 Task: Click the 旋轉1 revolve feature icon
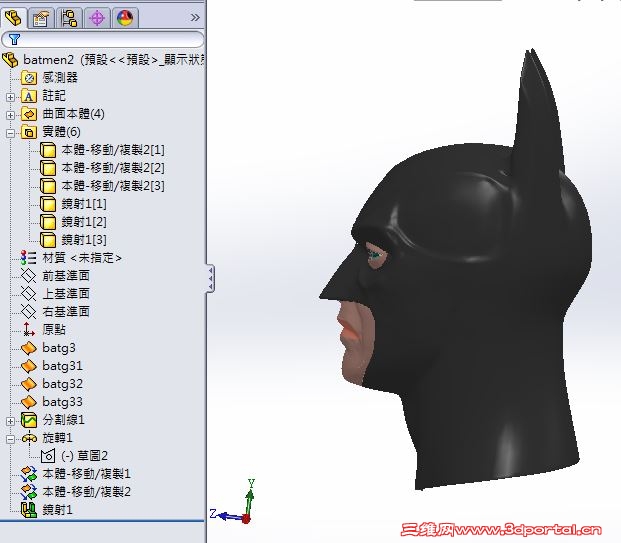[29, 438]
